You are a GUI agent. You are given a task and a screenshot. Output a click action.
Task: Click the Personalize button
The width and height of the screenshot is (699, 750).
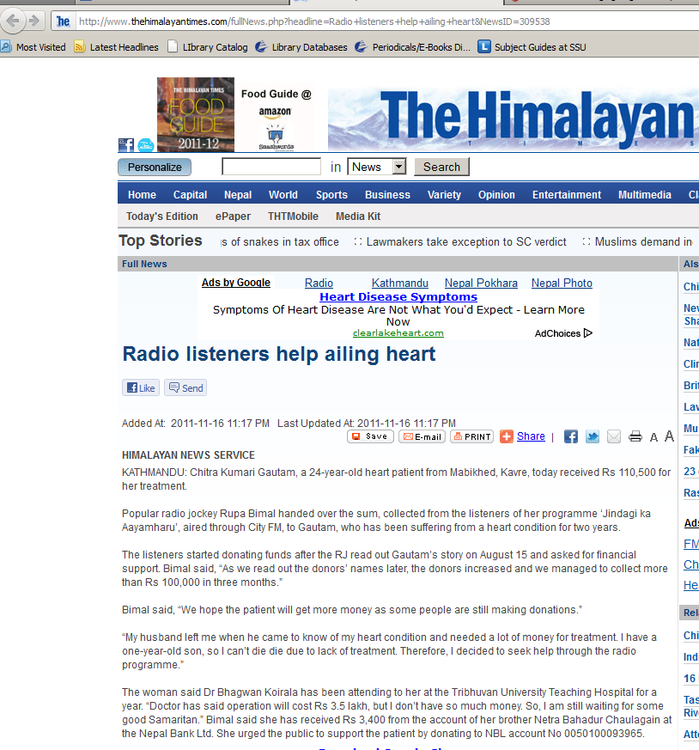click(x=154, y=167)
